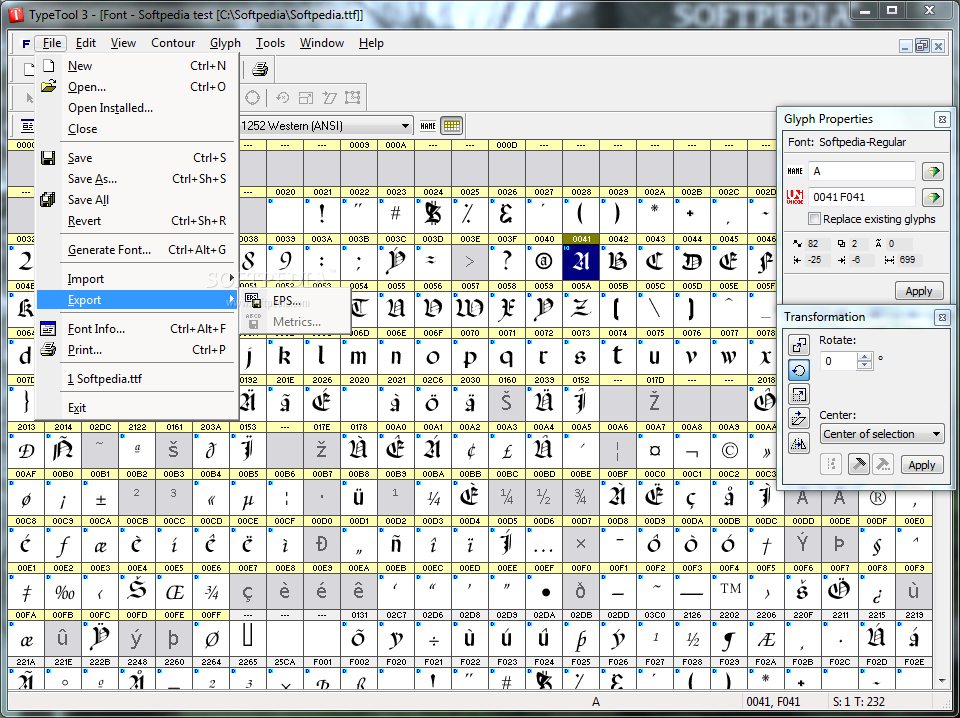Click the down arrow of the vertical scrollbar
Image resolution: width=960 pixels, height=718 pixels.
[943, 681]
